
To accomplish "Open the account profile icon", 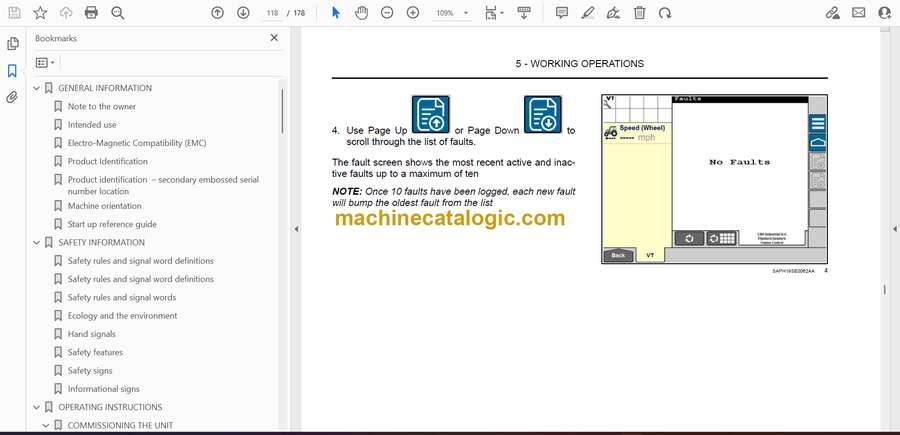I will (885, 13).
